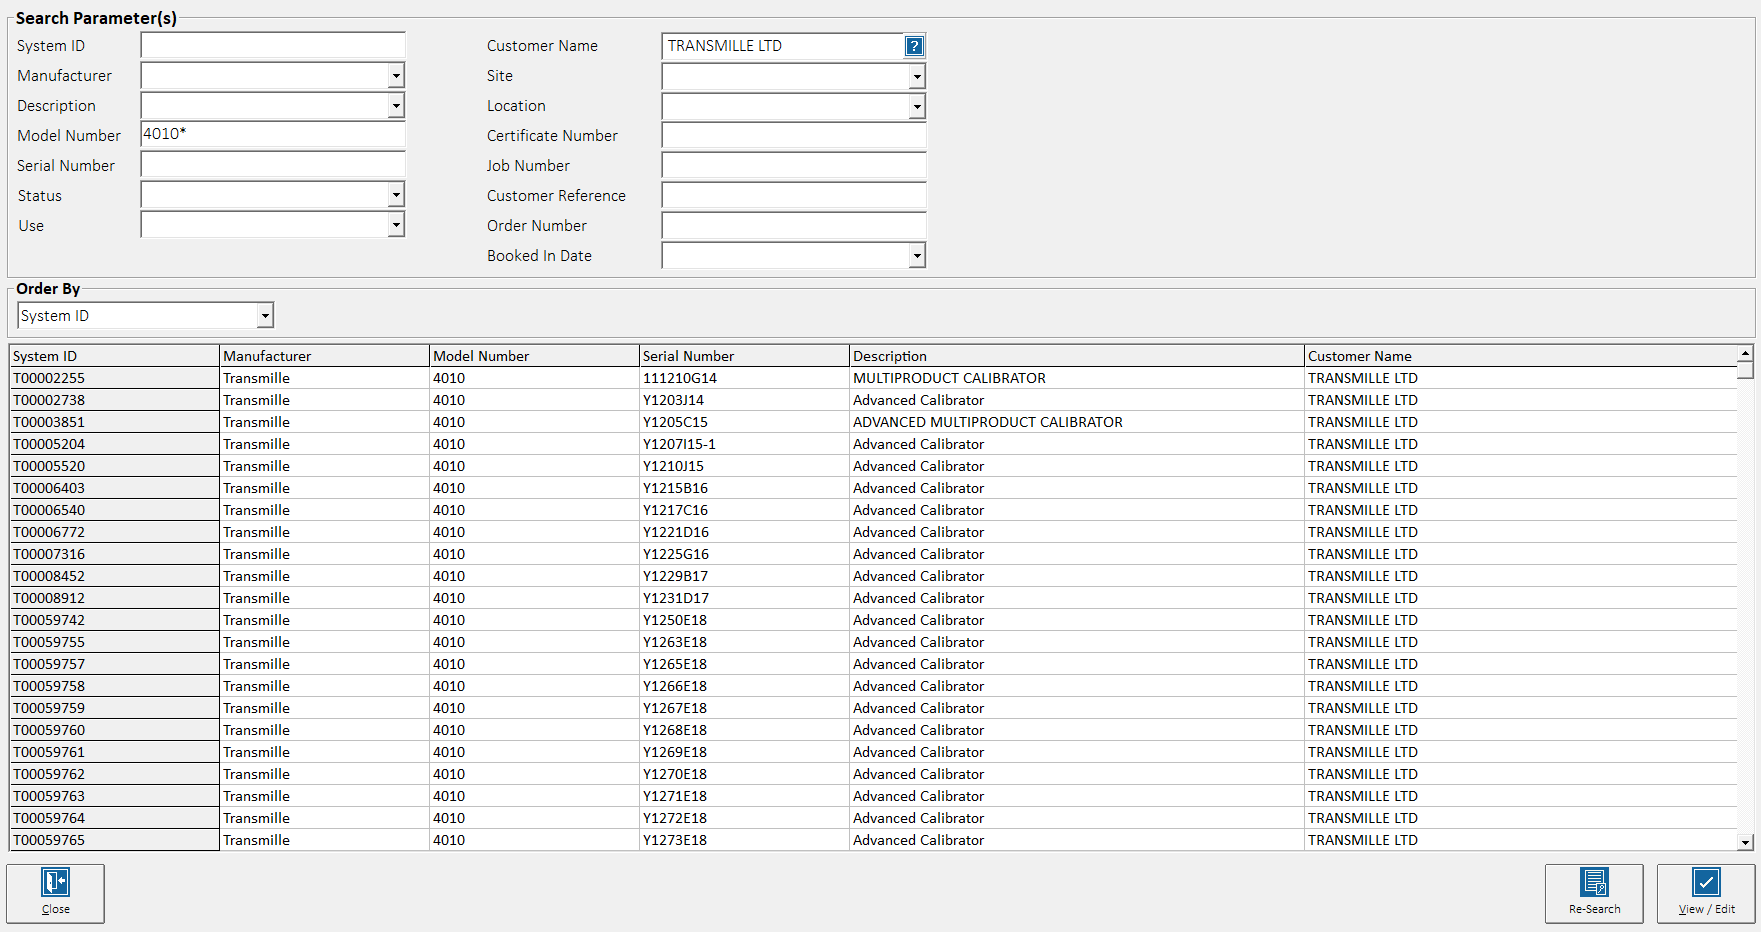The width and height of the screenshot is (1761, 932).
Task: Click the Re-Search button
Action: pyautogui.click(x=1594, y=893)
